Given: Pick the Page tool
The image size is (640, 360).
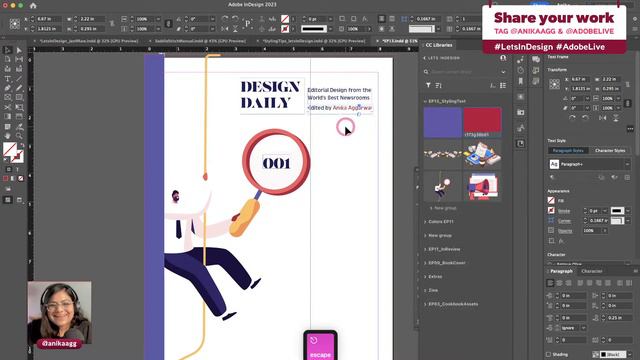Looking at the screenshot, I should 7,60.
